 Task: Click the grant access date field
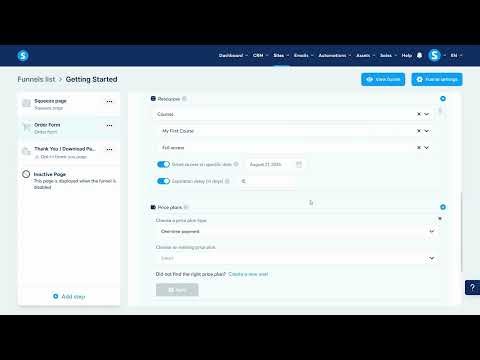coord(275,164)
